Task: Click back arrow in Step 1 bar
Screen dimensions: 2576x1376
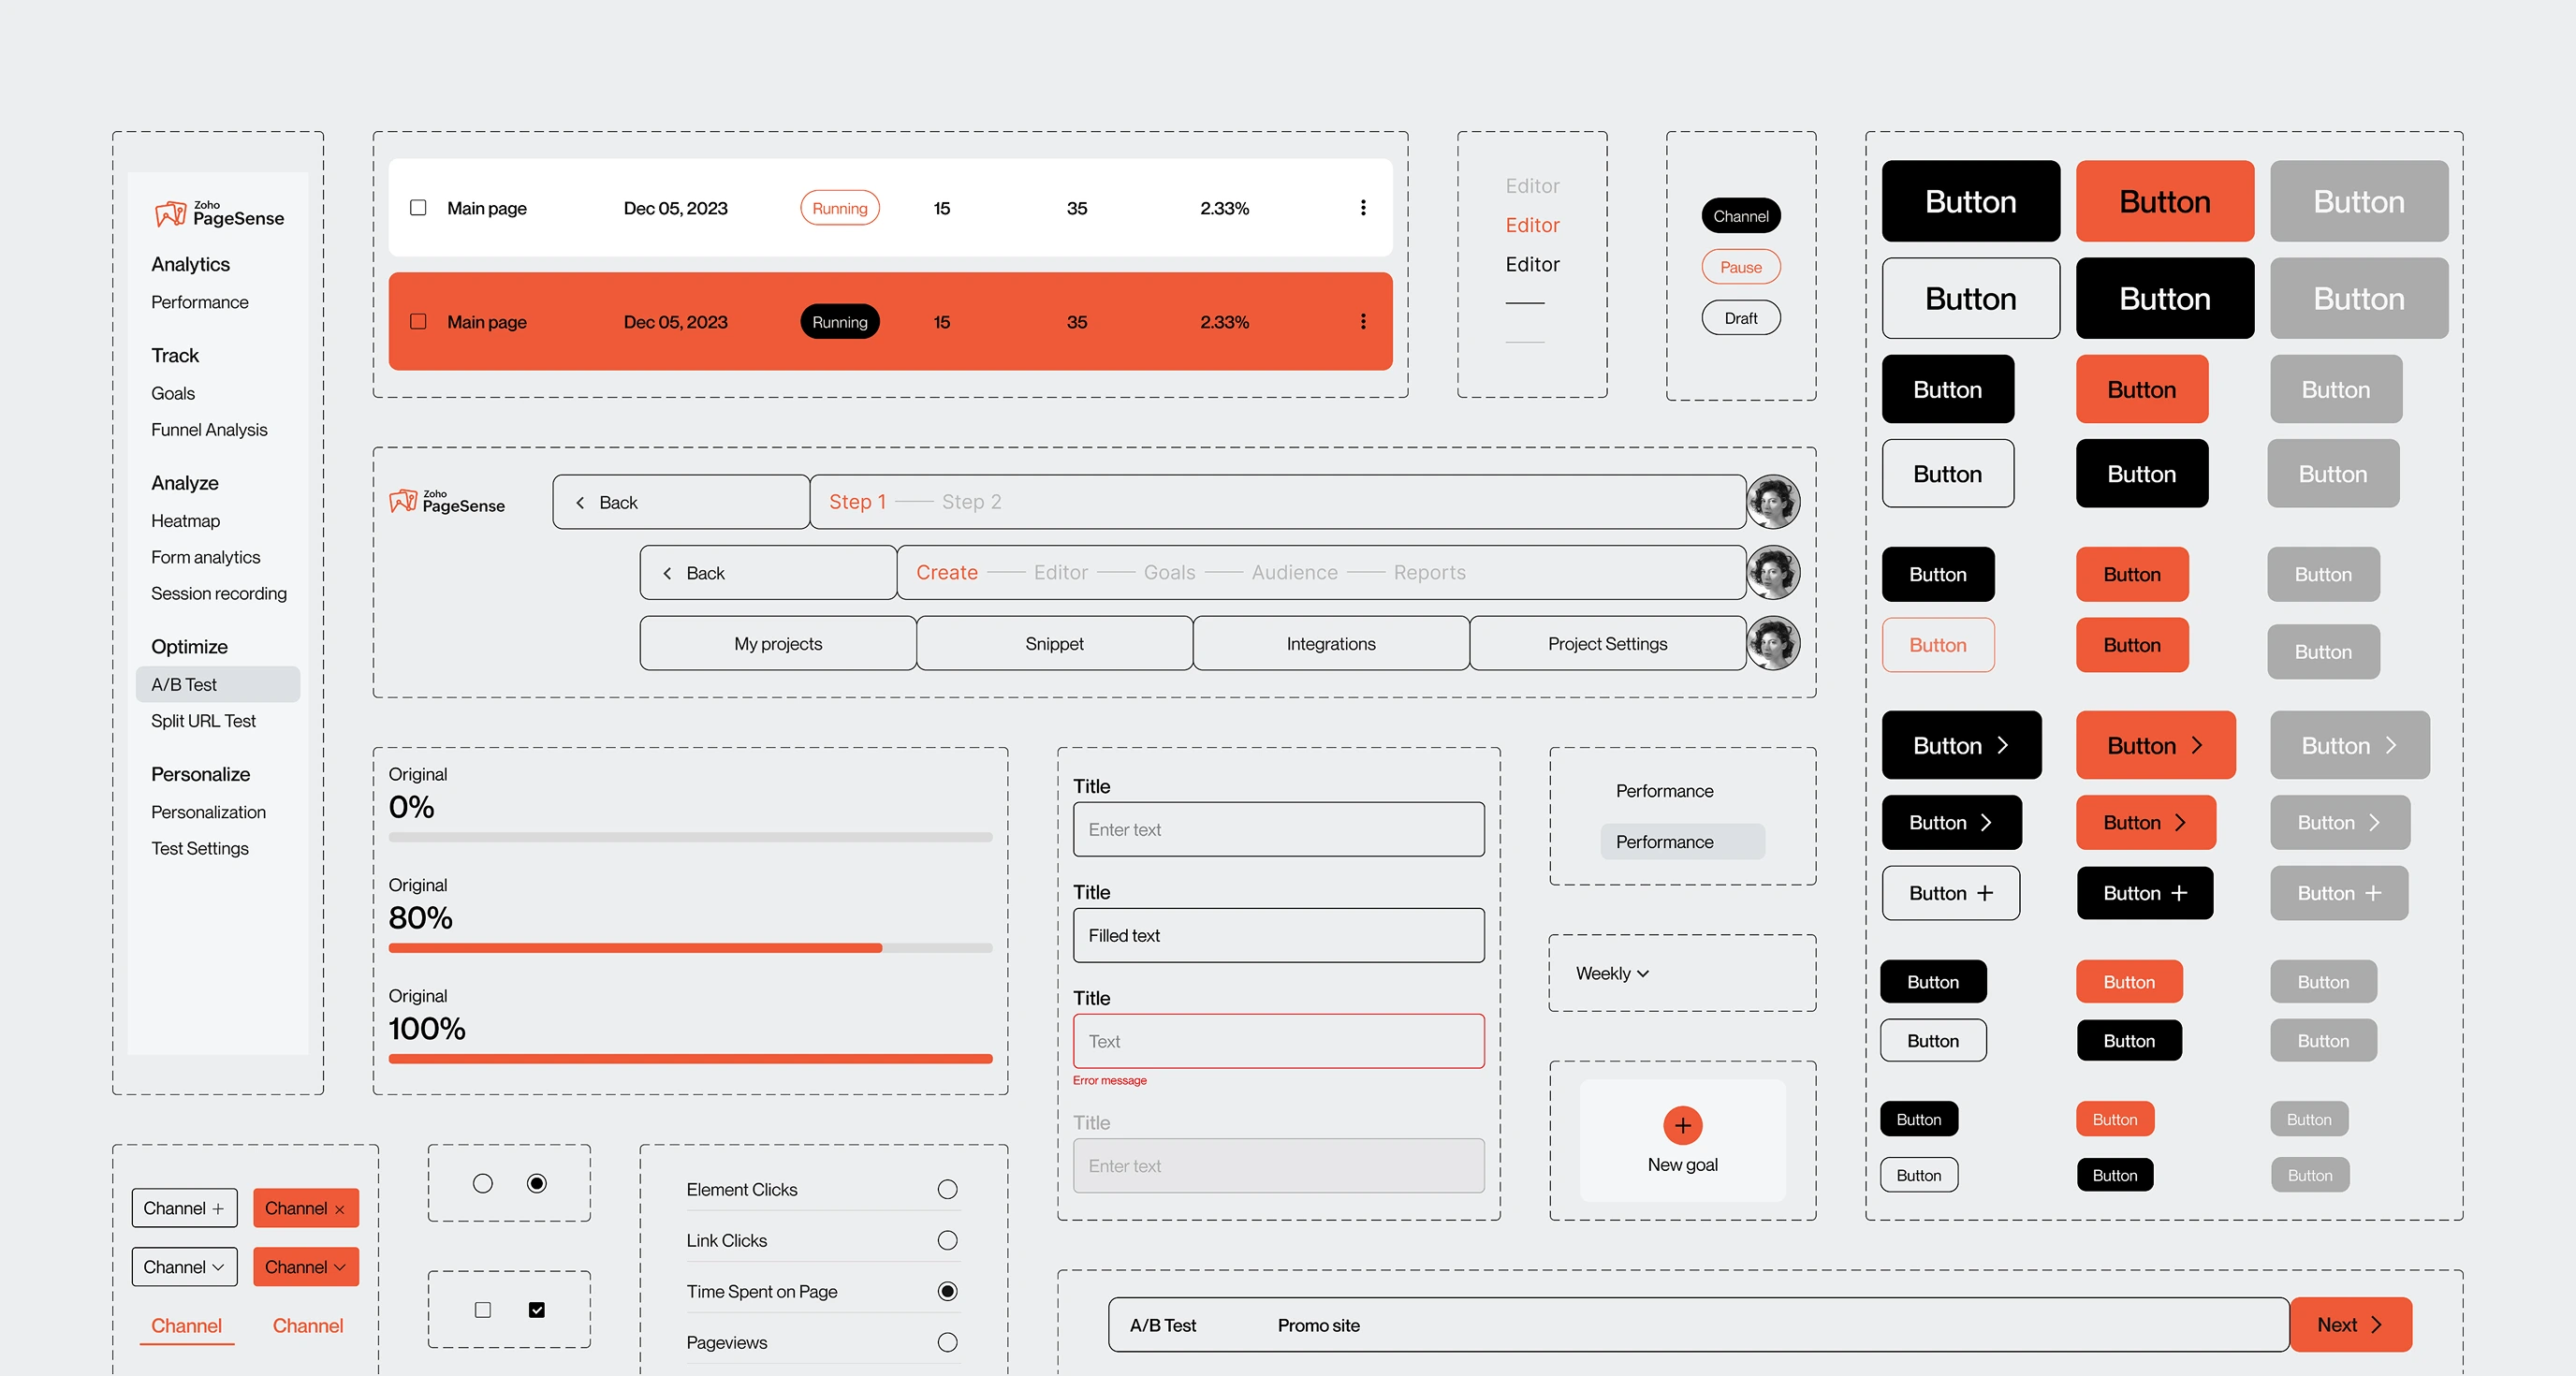Action: click(x=580, y=503)
